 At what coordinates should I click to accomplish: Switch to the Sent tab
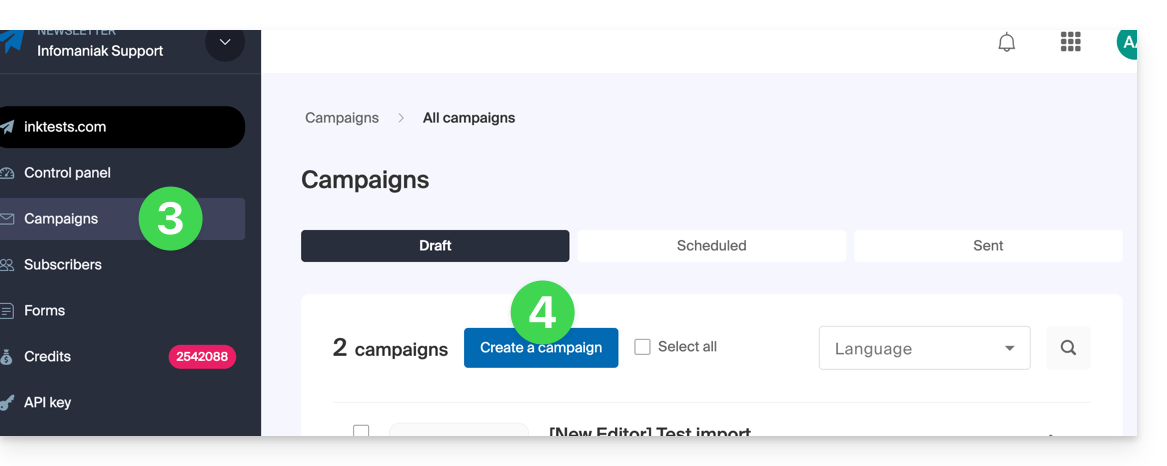[988, 246]
